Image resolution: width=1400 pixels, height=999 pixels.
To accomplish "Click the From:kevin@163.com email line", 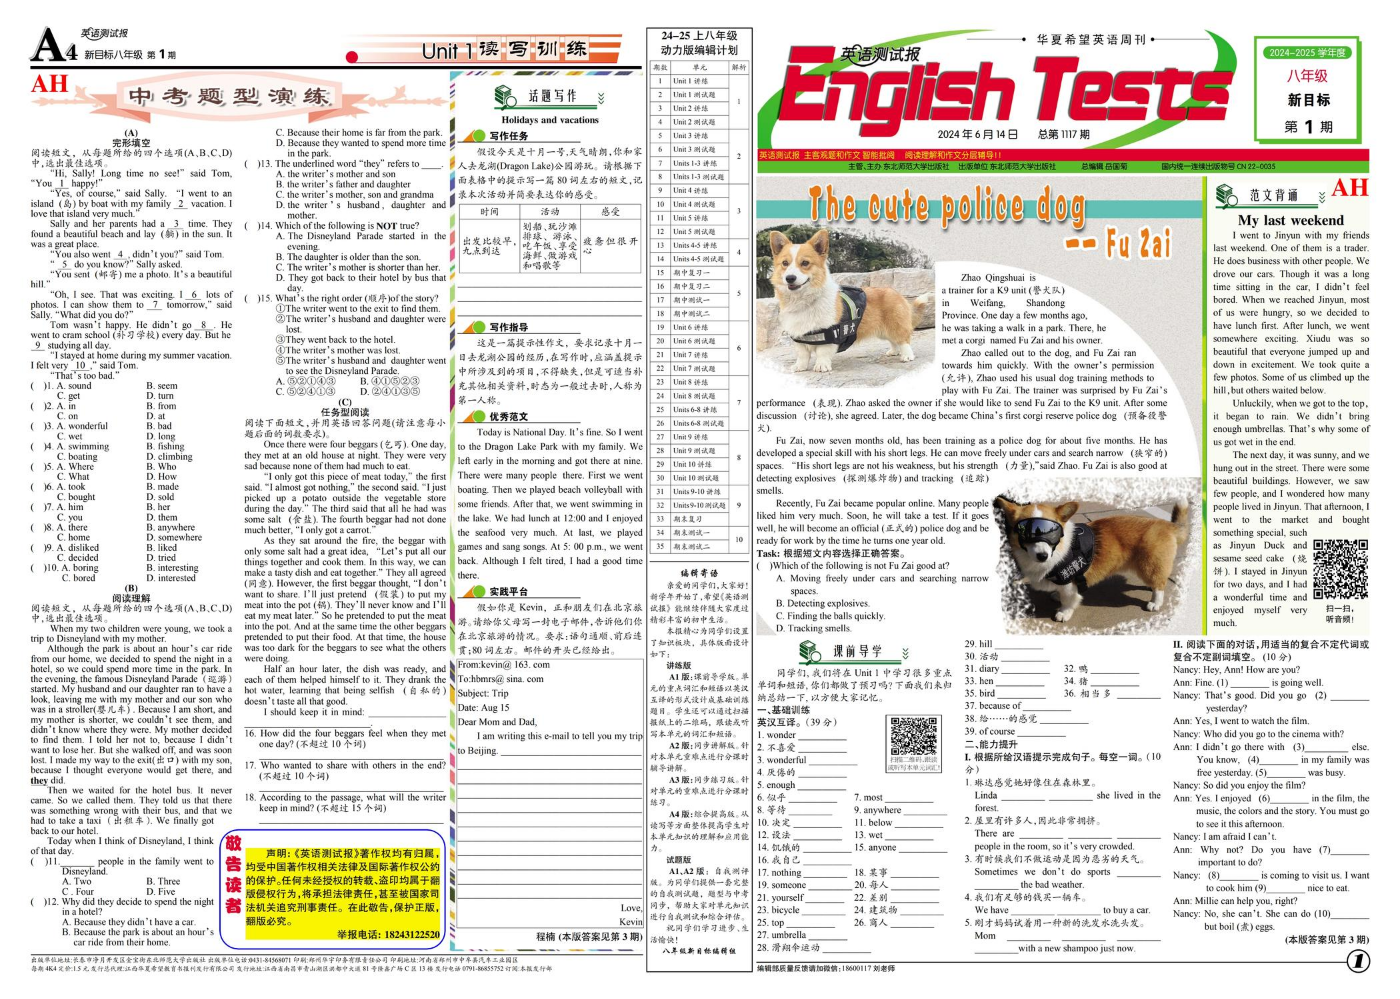I will tap(504, 664).
